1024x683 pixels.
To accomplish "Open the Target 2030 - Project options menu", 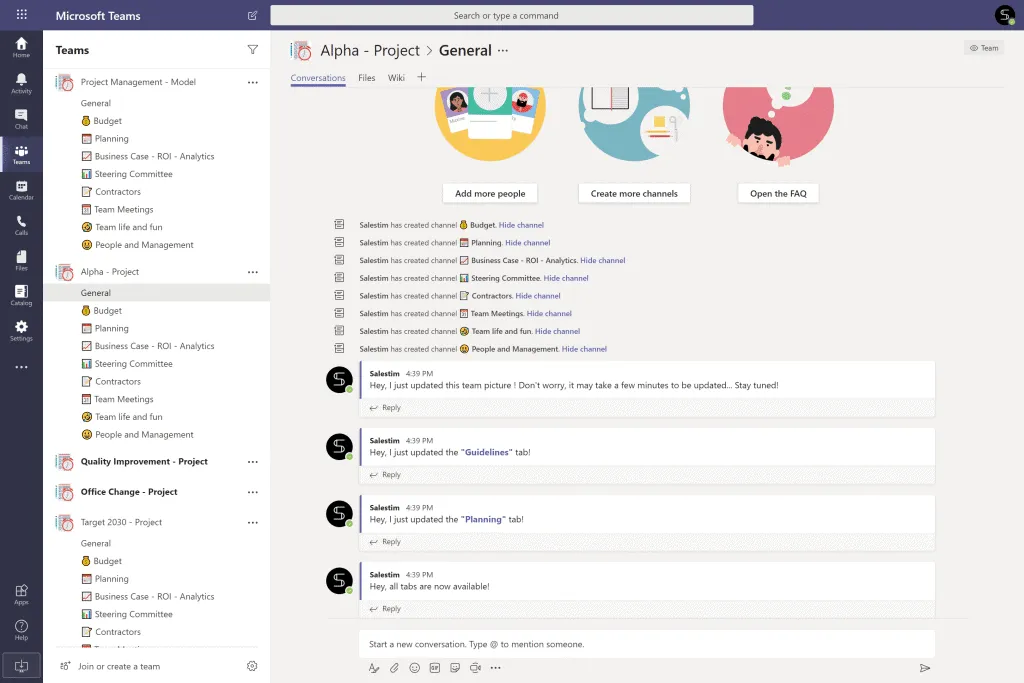I will point(252,521).
